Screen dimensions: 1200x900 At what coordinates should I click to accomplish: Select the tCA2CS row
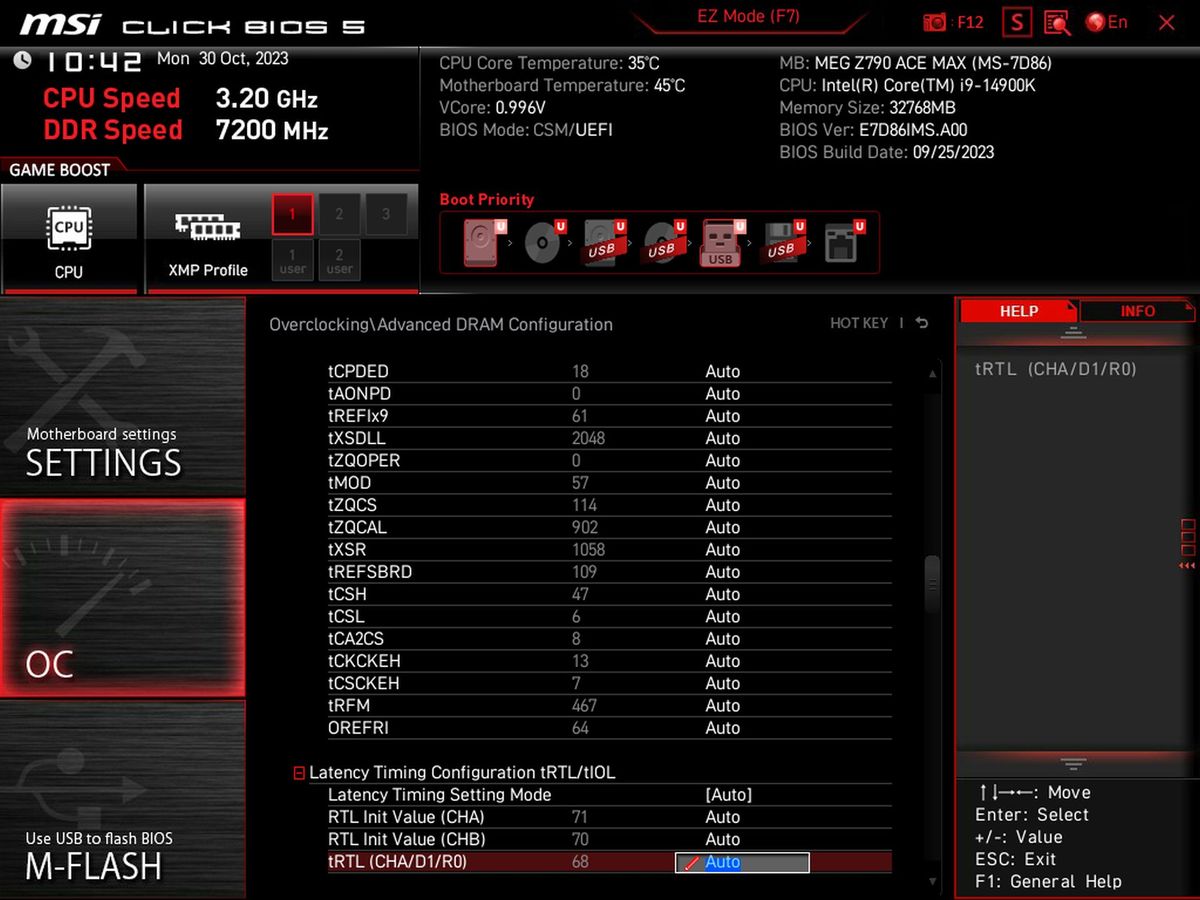tap(610, 639)
